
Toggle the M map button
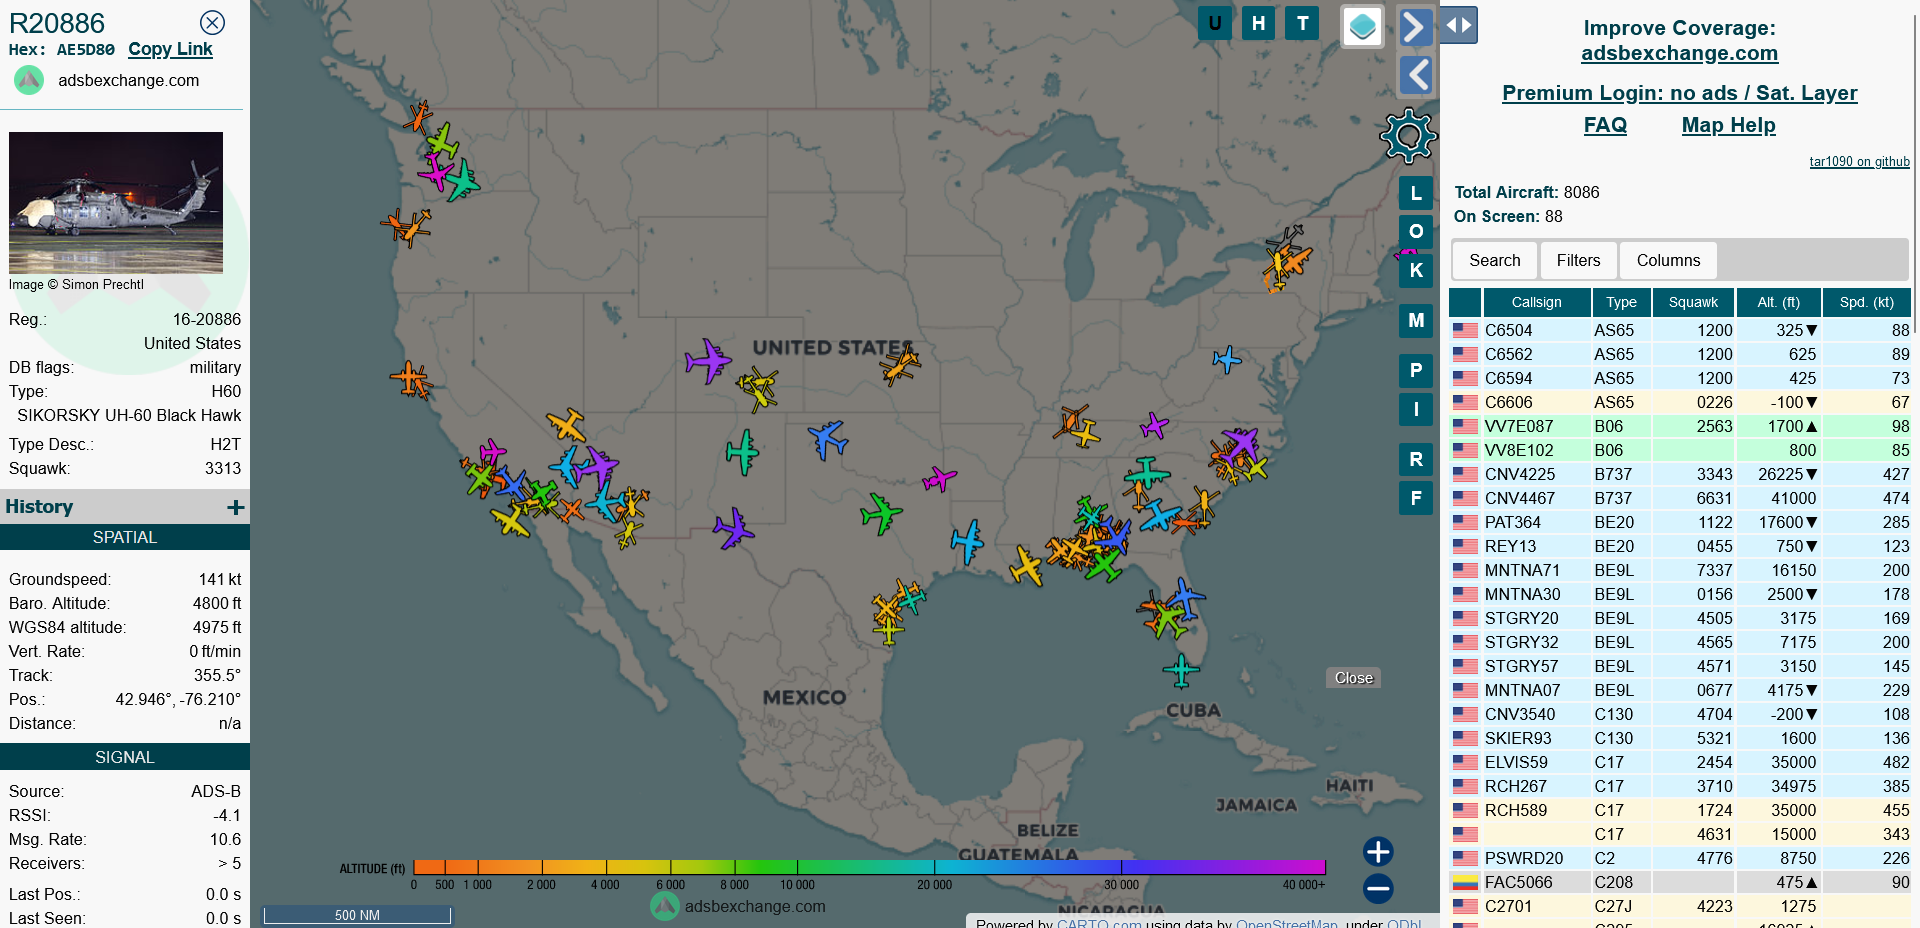click(x=1416, y=320)
